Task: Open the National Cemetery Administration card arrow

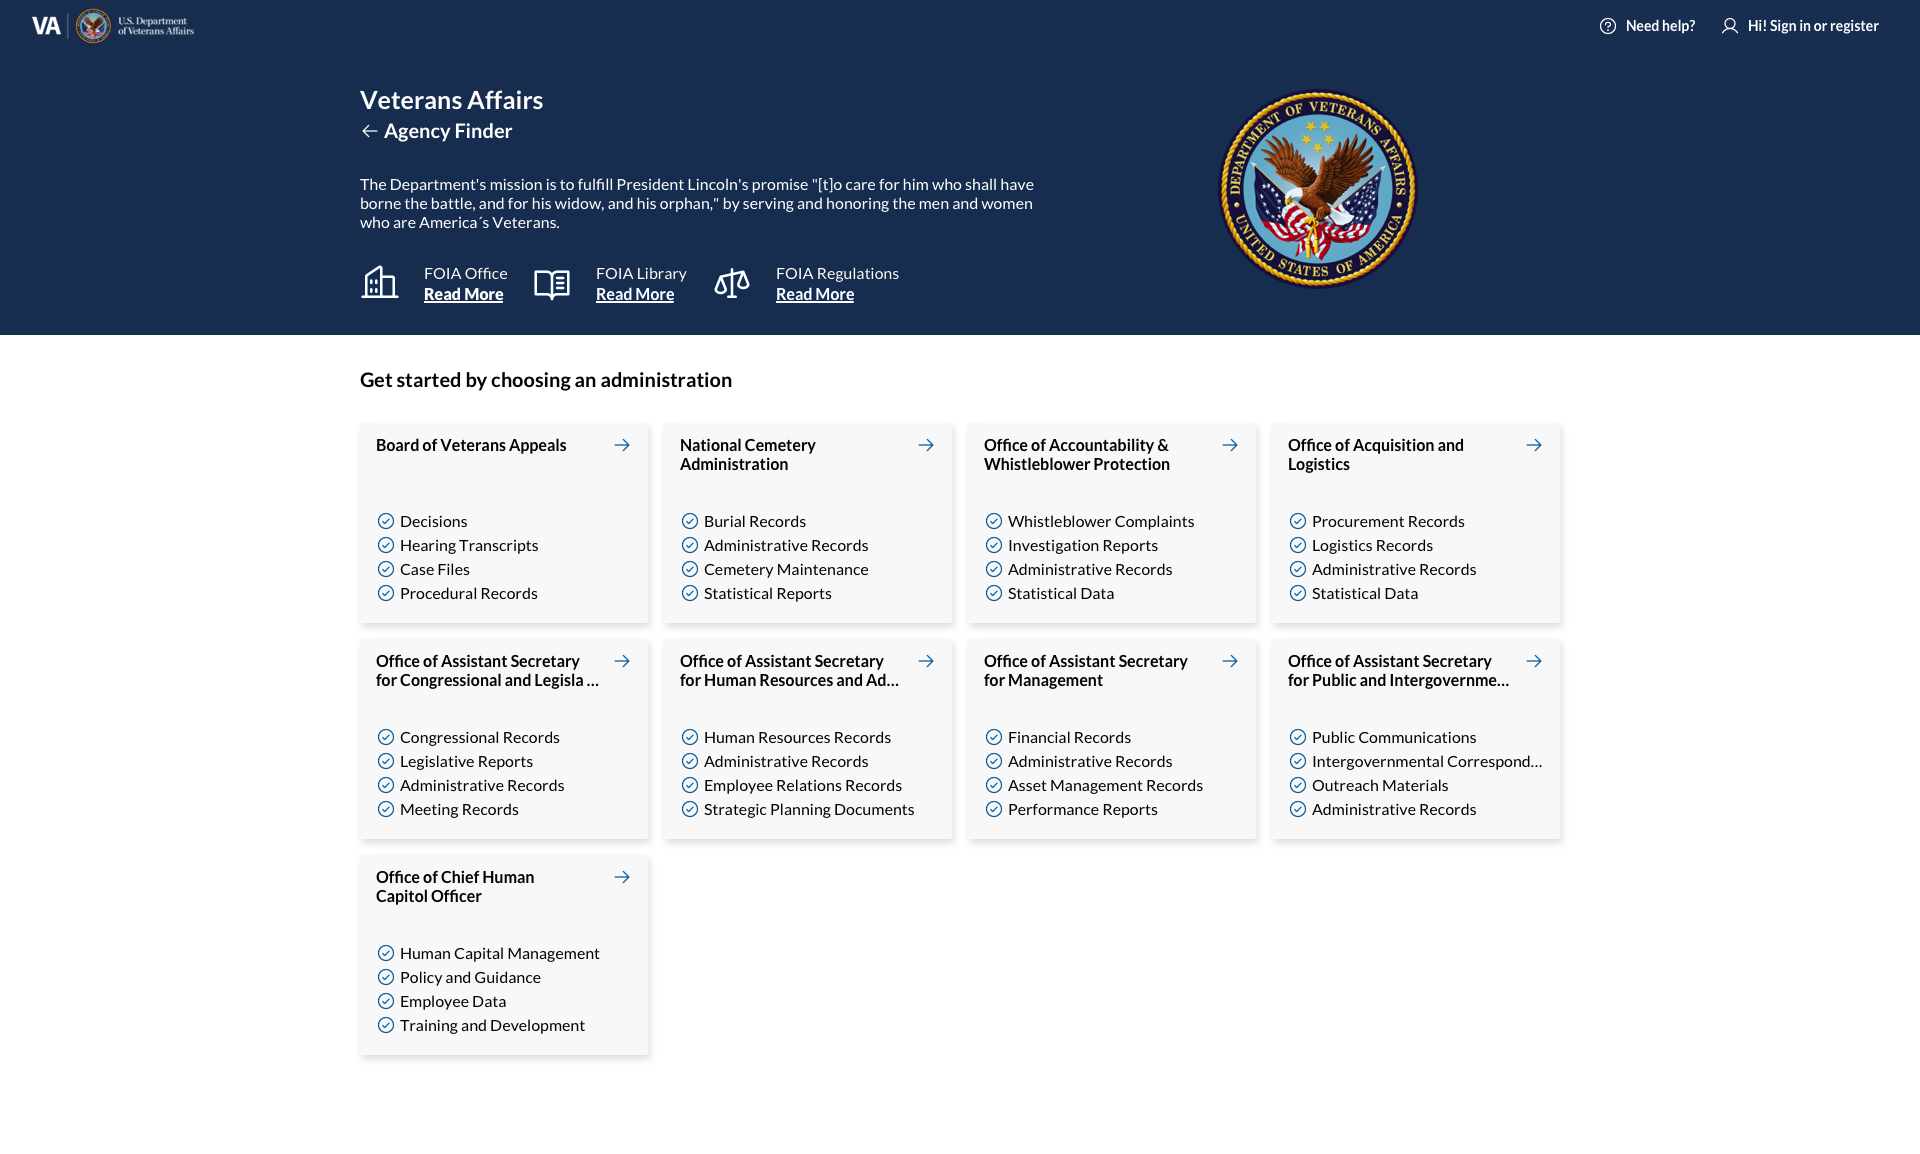Action: pyautogui.click(x=926, y=444)
